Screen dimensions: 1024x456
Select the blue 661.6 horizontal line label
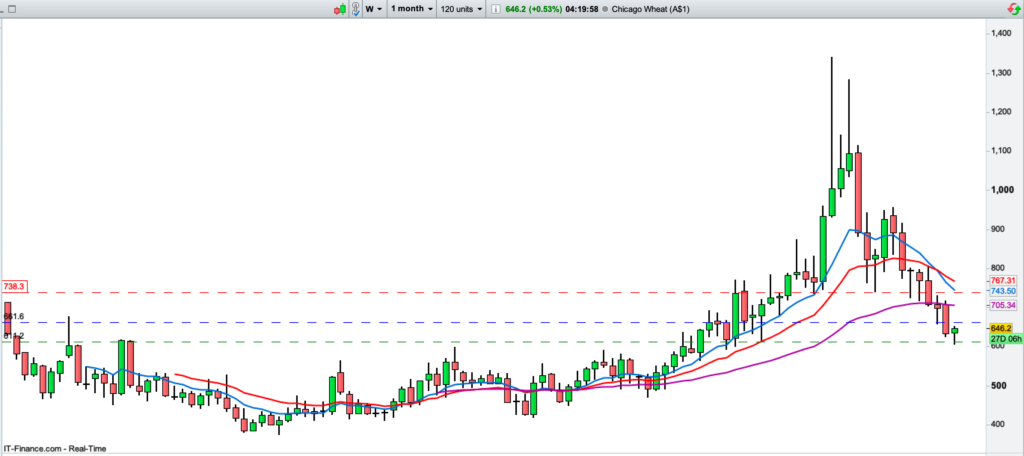coord(12,316)
